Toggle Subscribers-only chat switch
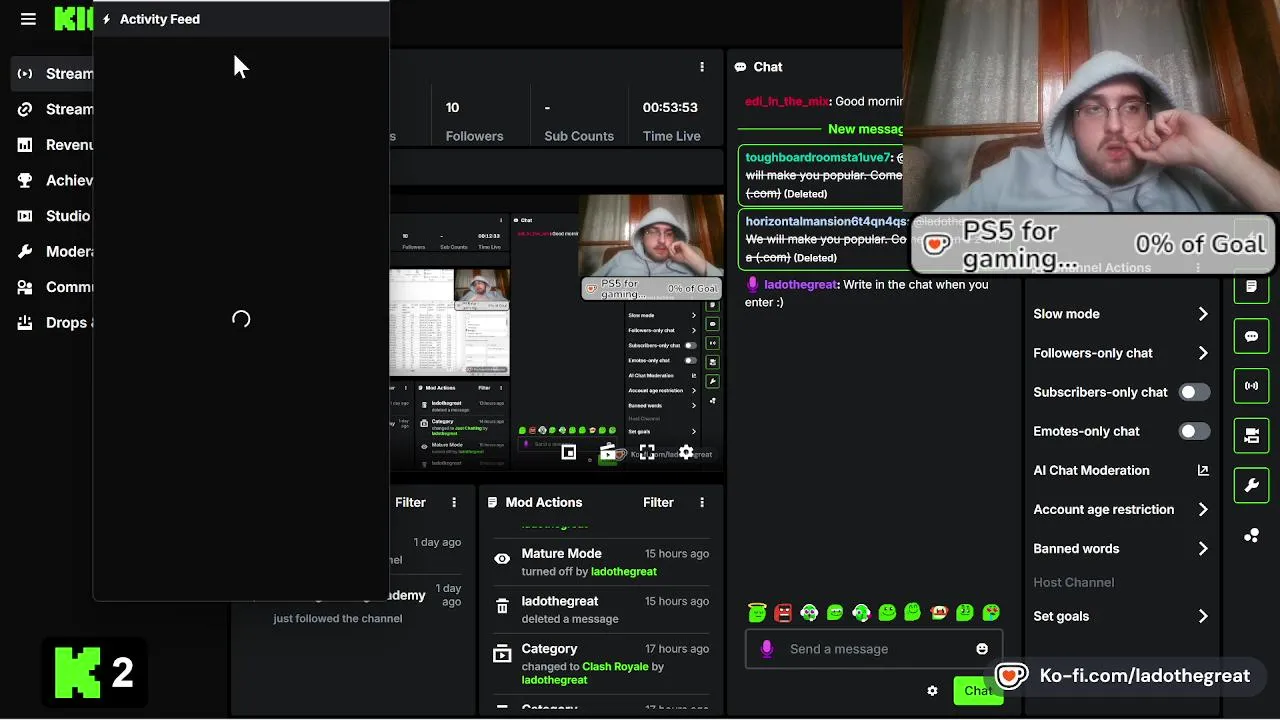1280x720 pixels. [1193, 392]
